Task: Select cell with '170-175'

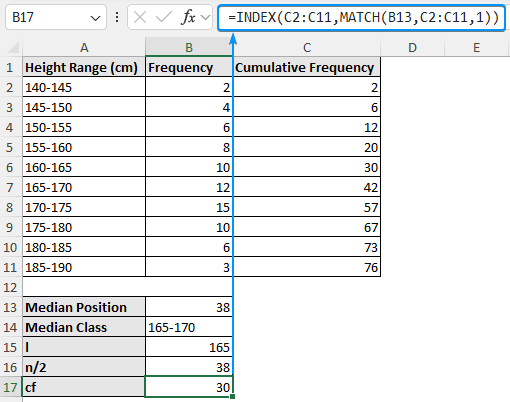Action: pyautogui.click(x=84, y=207)
